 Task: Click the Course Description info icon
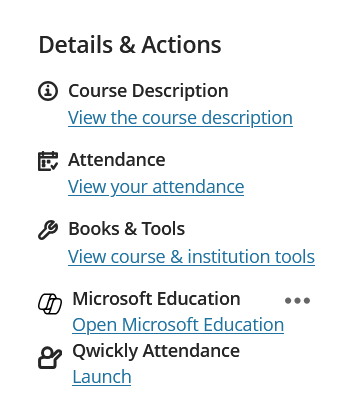[48, 91]
